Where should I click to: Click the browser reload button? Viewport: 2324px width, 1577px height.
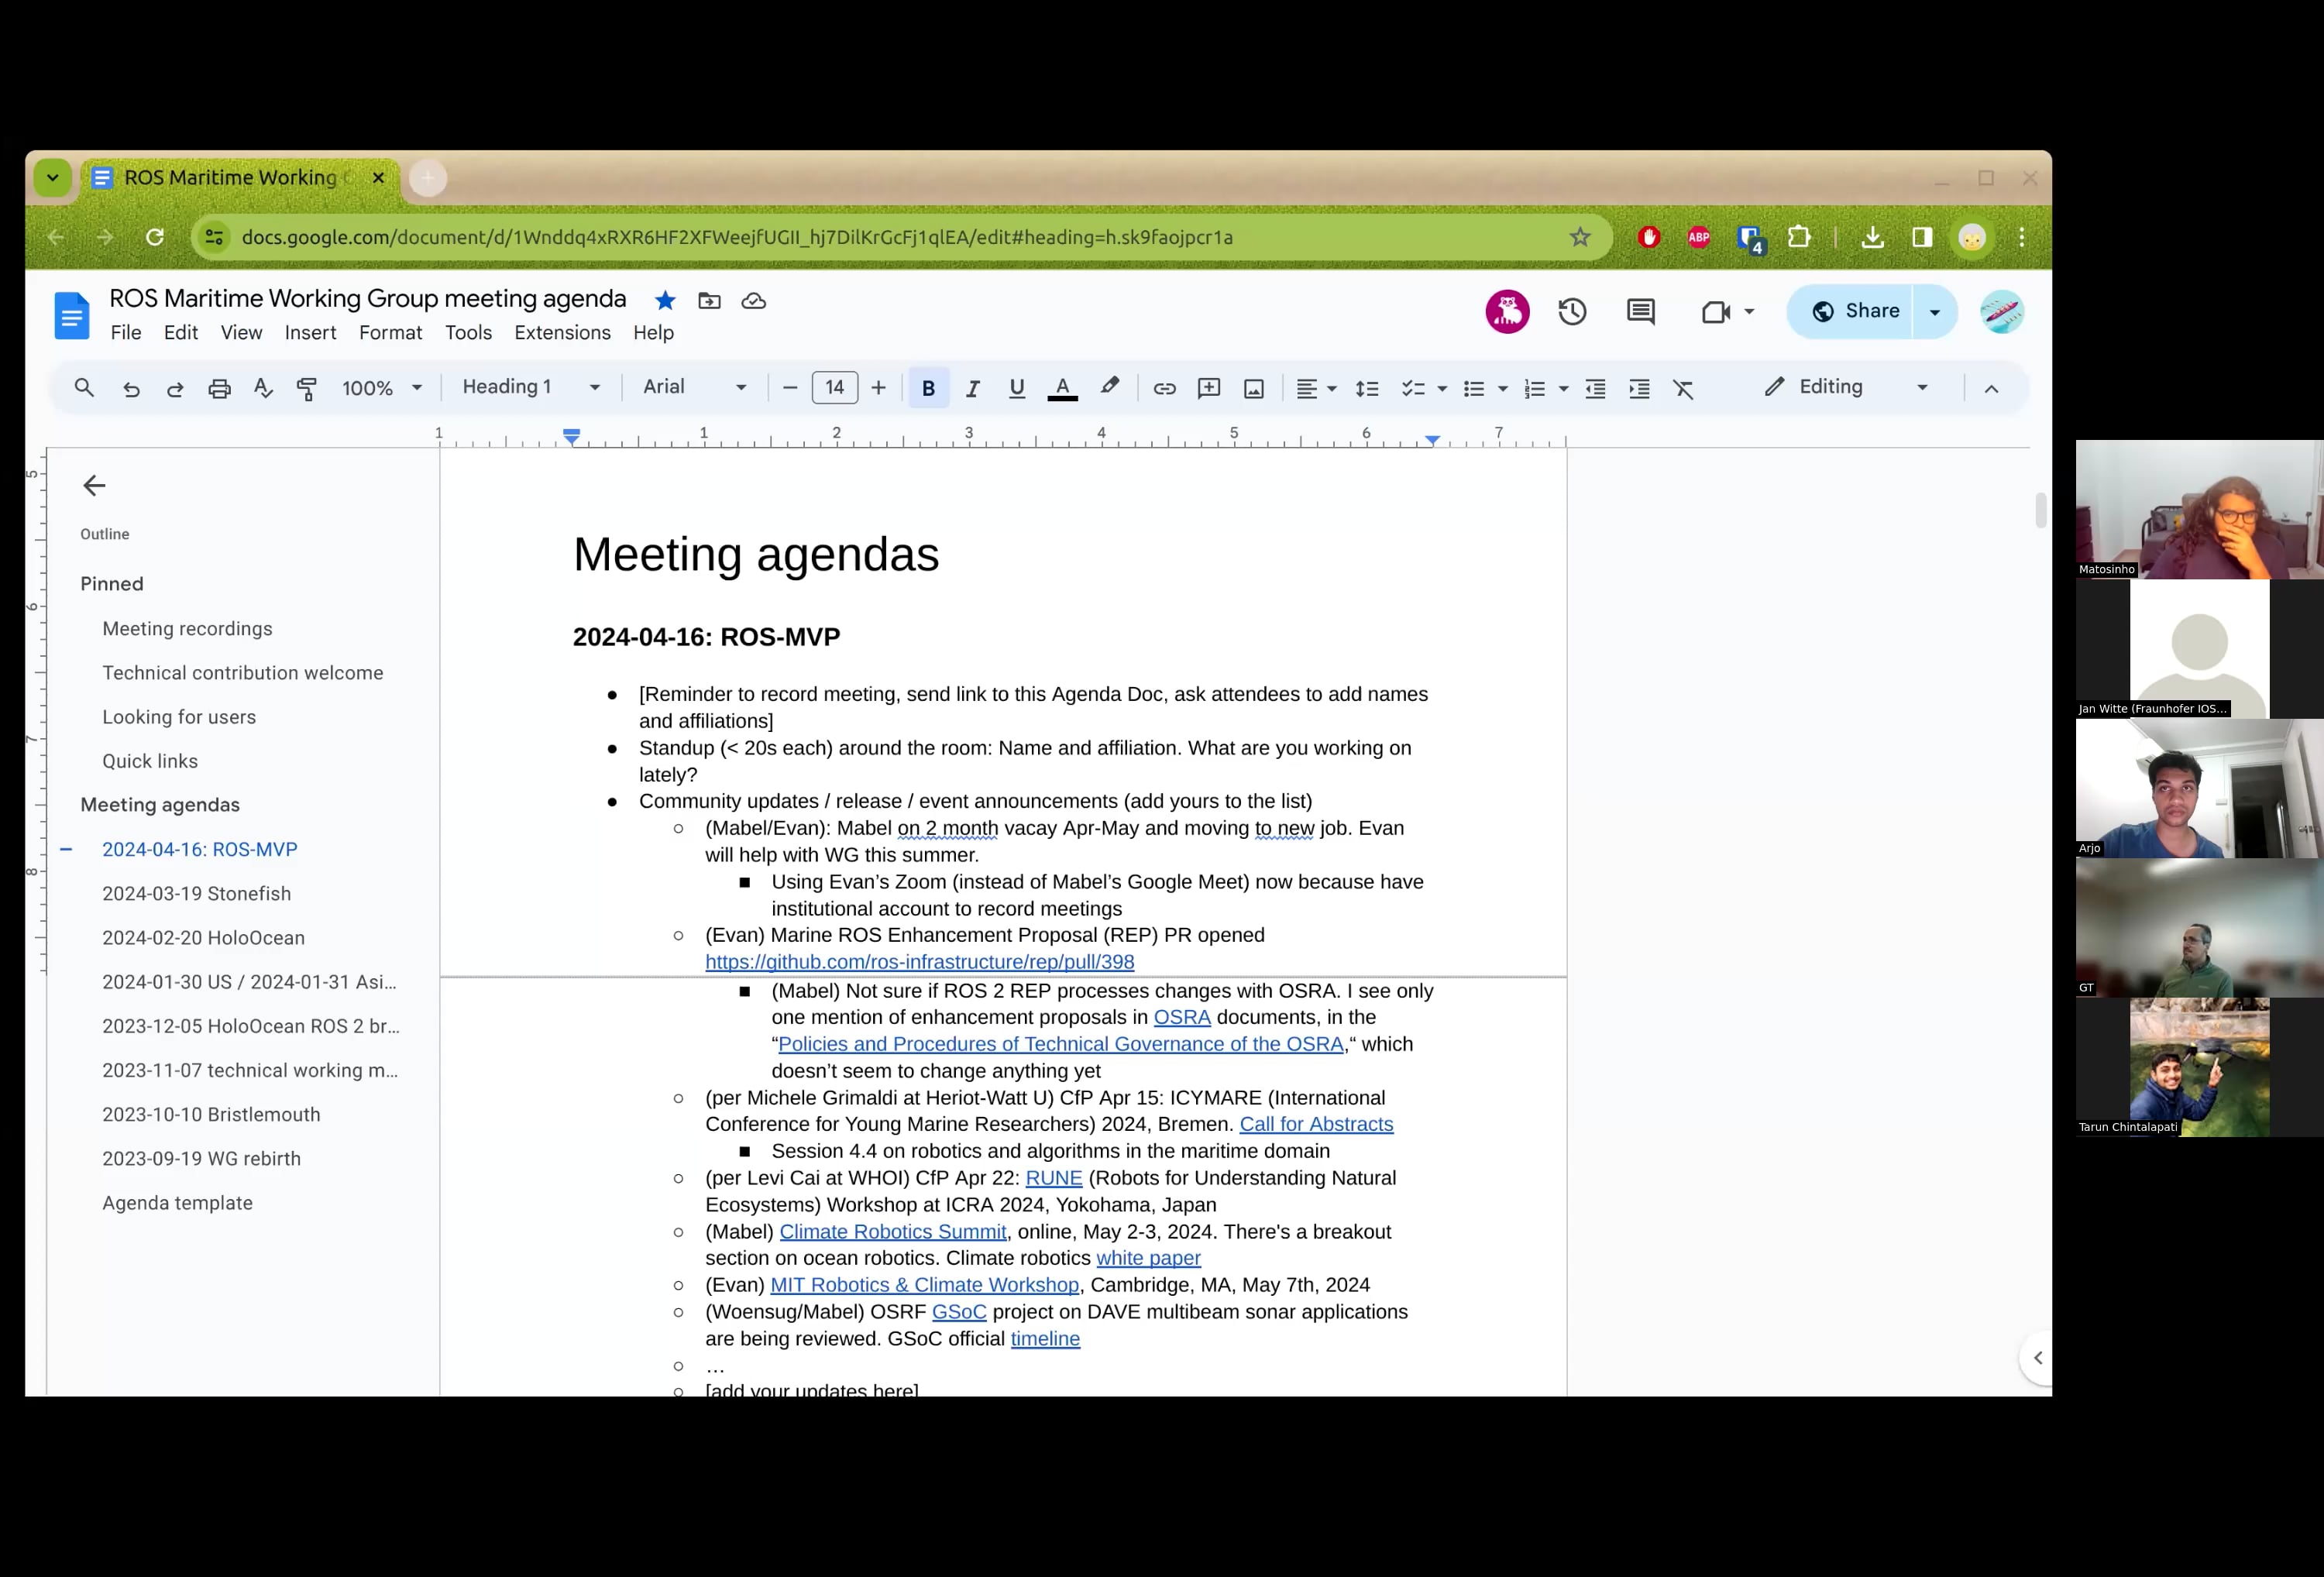[x=154, y=237]
